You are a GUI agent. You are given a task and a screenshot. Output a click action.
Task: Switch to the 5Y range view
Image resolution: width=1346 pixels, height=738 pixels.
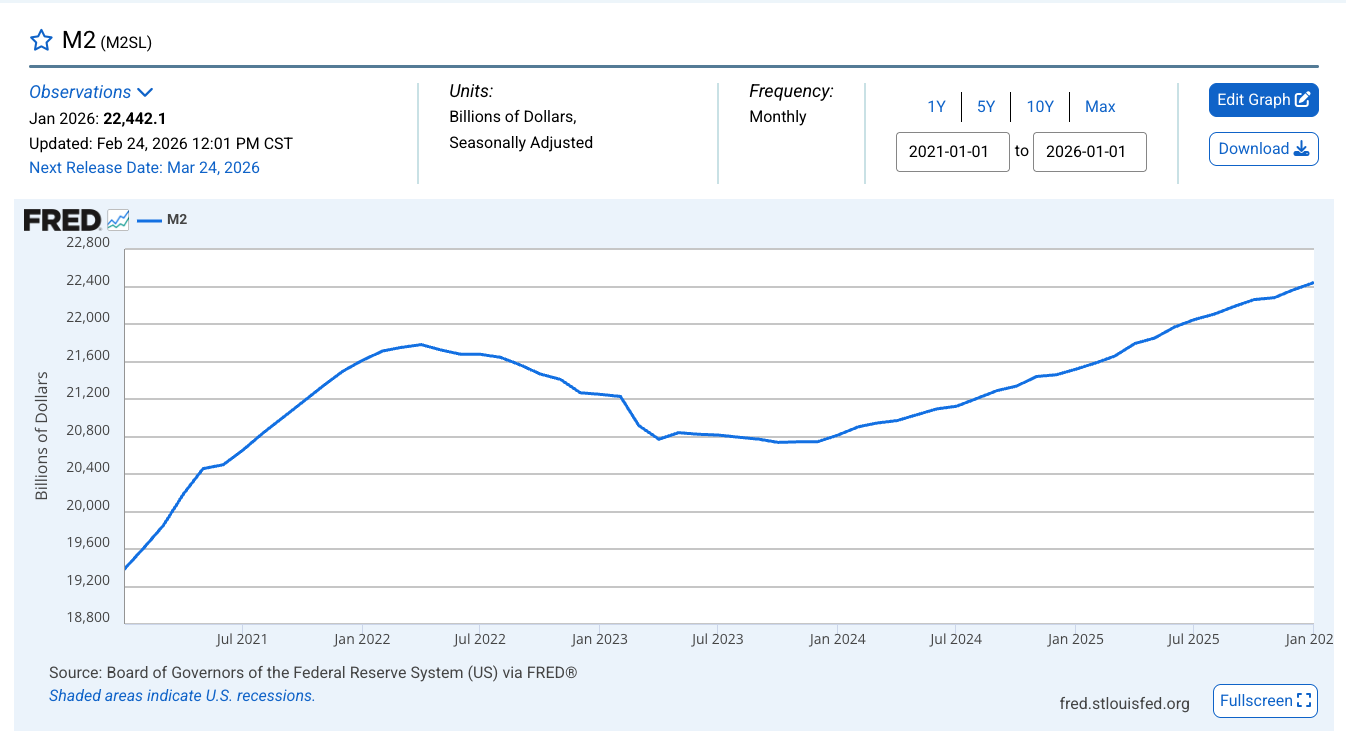pyautogui.click(x=986, y=106)
